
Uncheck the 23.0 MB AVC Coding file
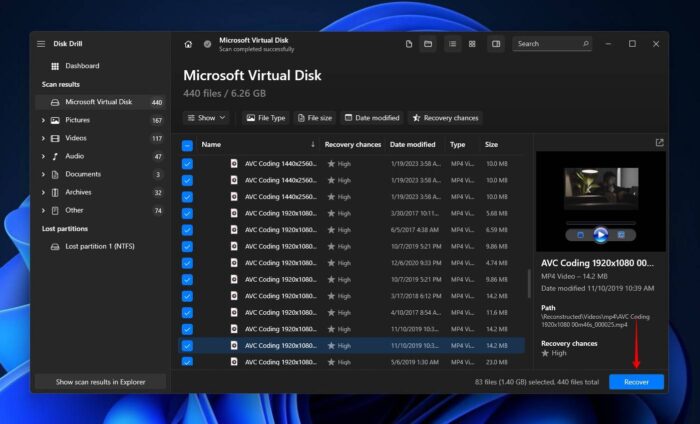coord(187,362)
